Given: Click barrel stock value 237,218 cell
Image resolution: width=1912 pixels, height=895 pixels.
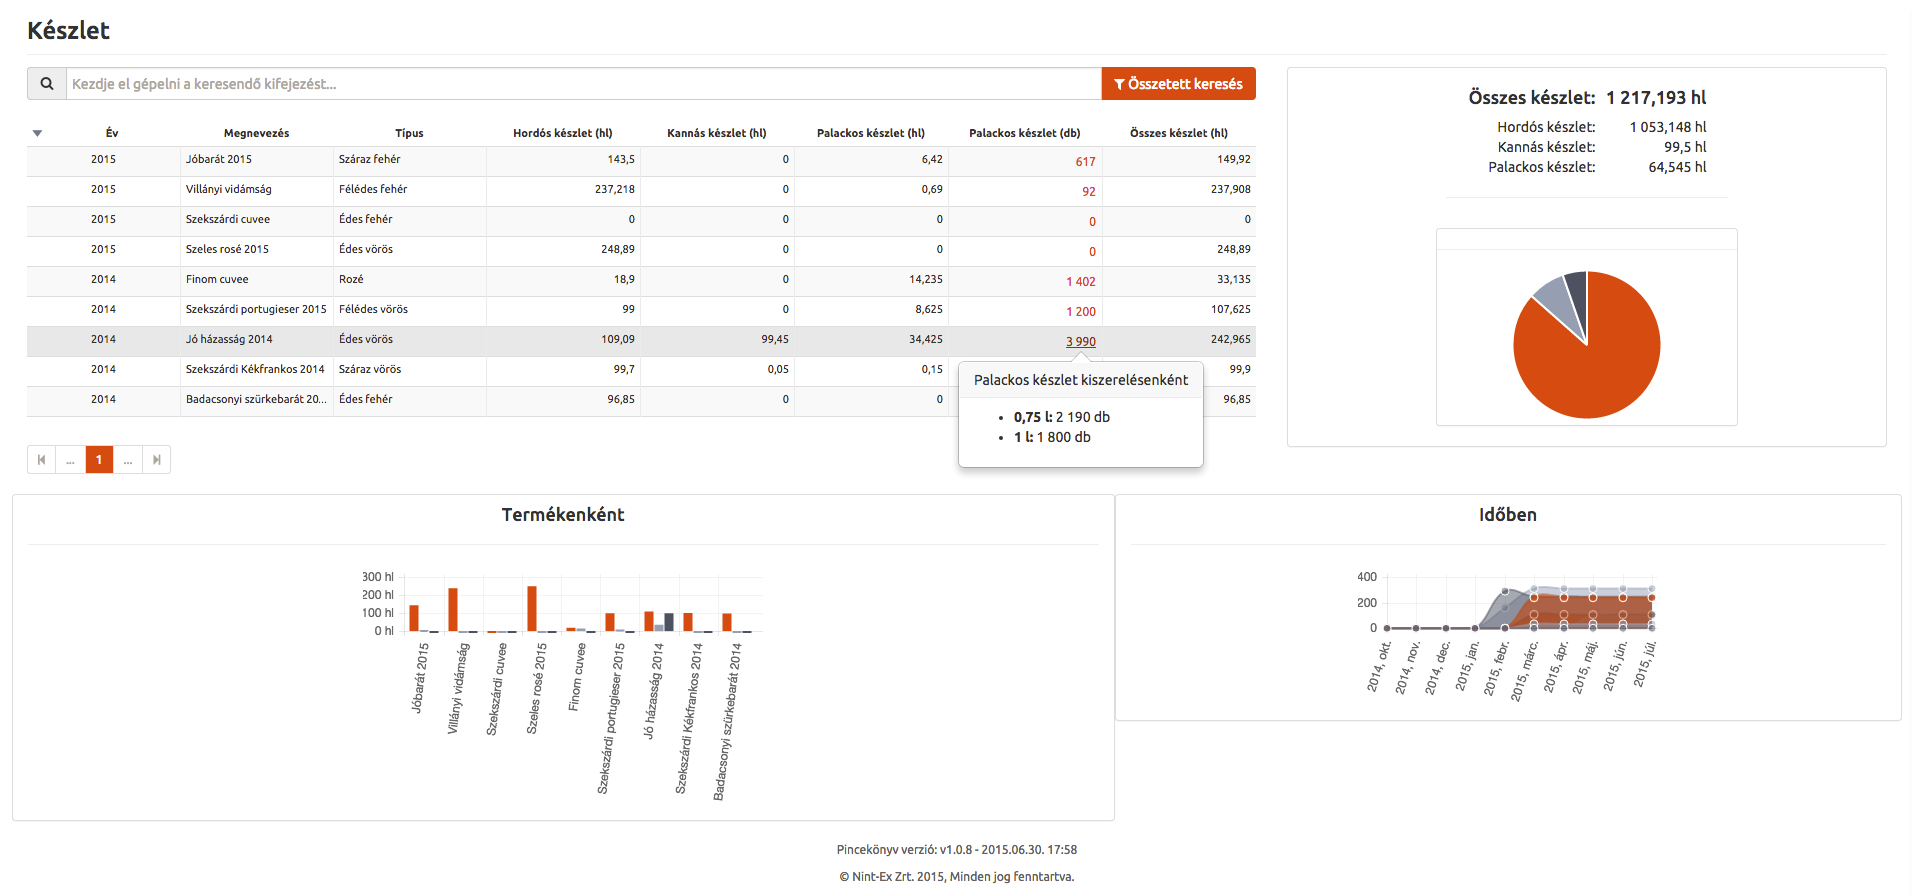Looking at the screenshot, I should click(614, 189).
